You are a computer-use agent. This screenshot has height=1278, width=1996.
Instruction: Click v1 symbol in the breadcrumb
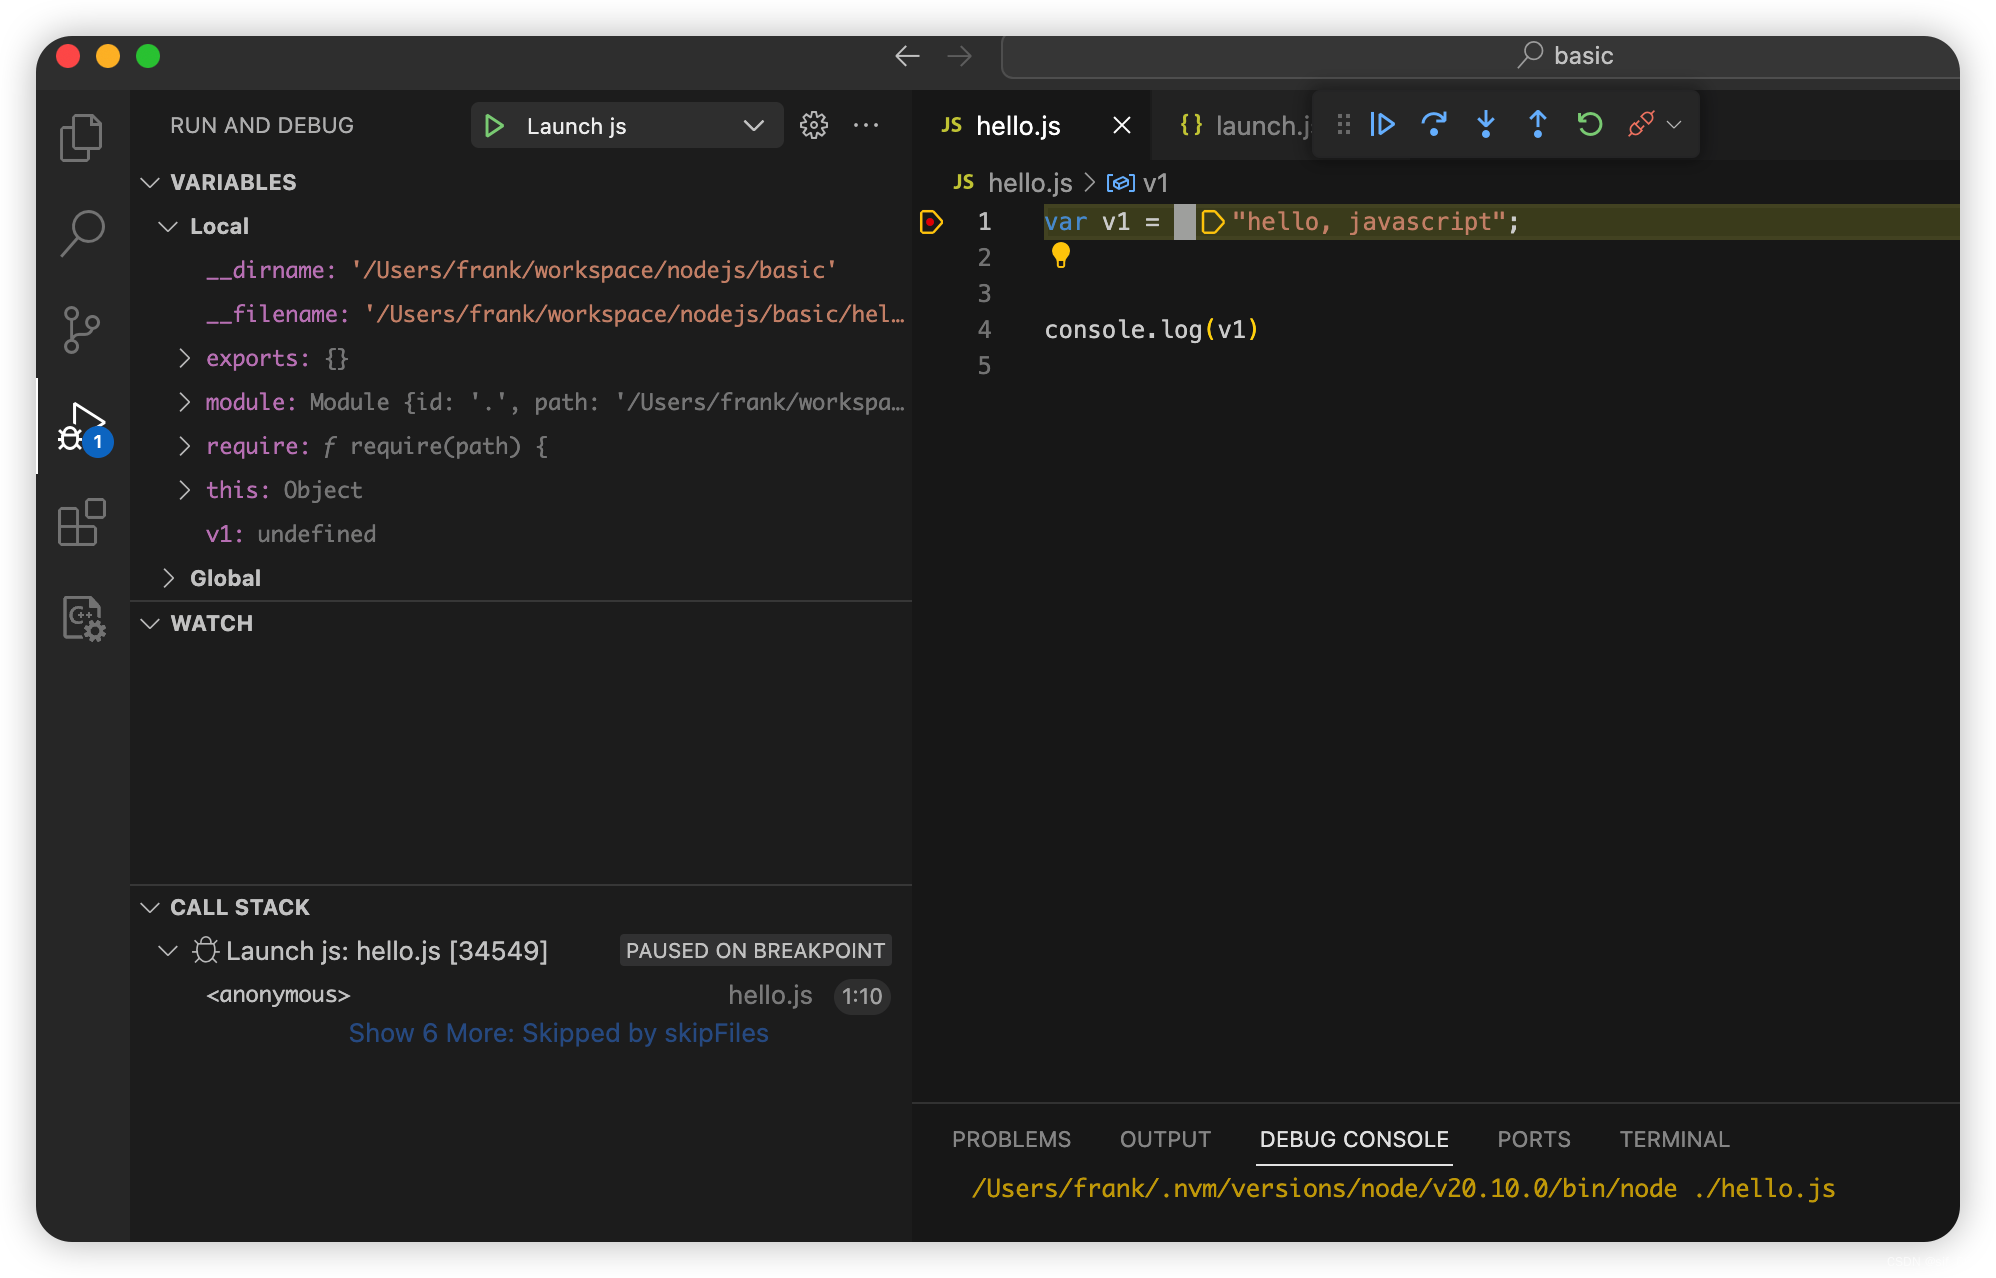(1155, 183)
